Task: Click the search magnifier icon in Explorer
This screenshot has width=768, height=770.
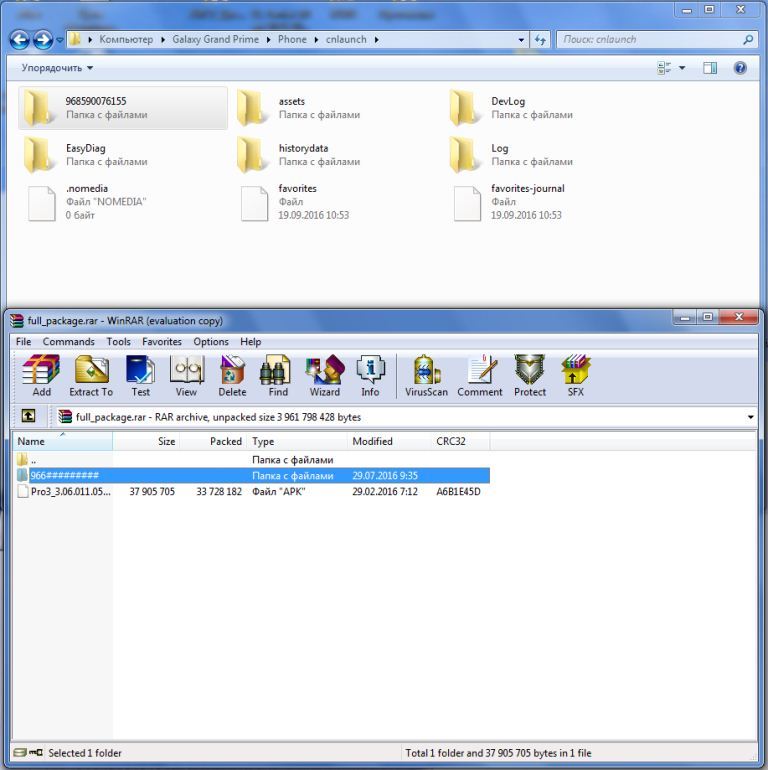Action: 748,40
